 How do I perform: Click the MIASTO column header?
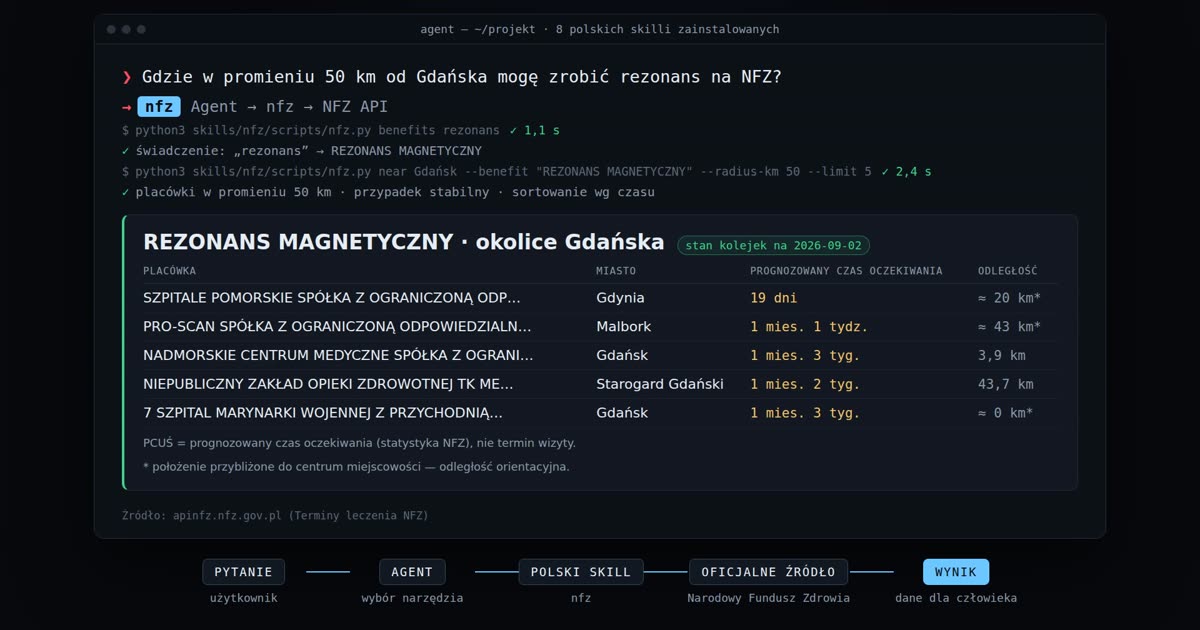pos(616,271)
